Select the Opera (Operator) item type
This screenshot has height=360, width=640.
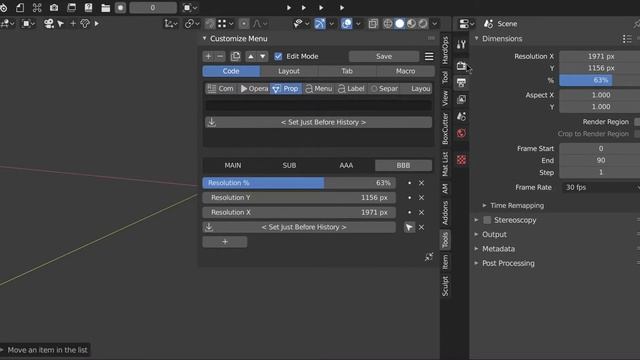(254, 89)
